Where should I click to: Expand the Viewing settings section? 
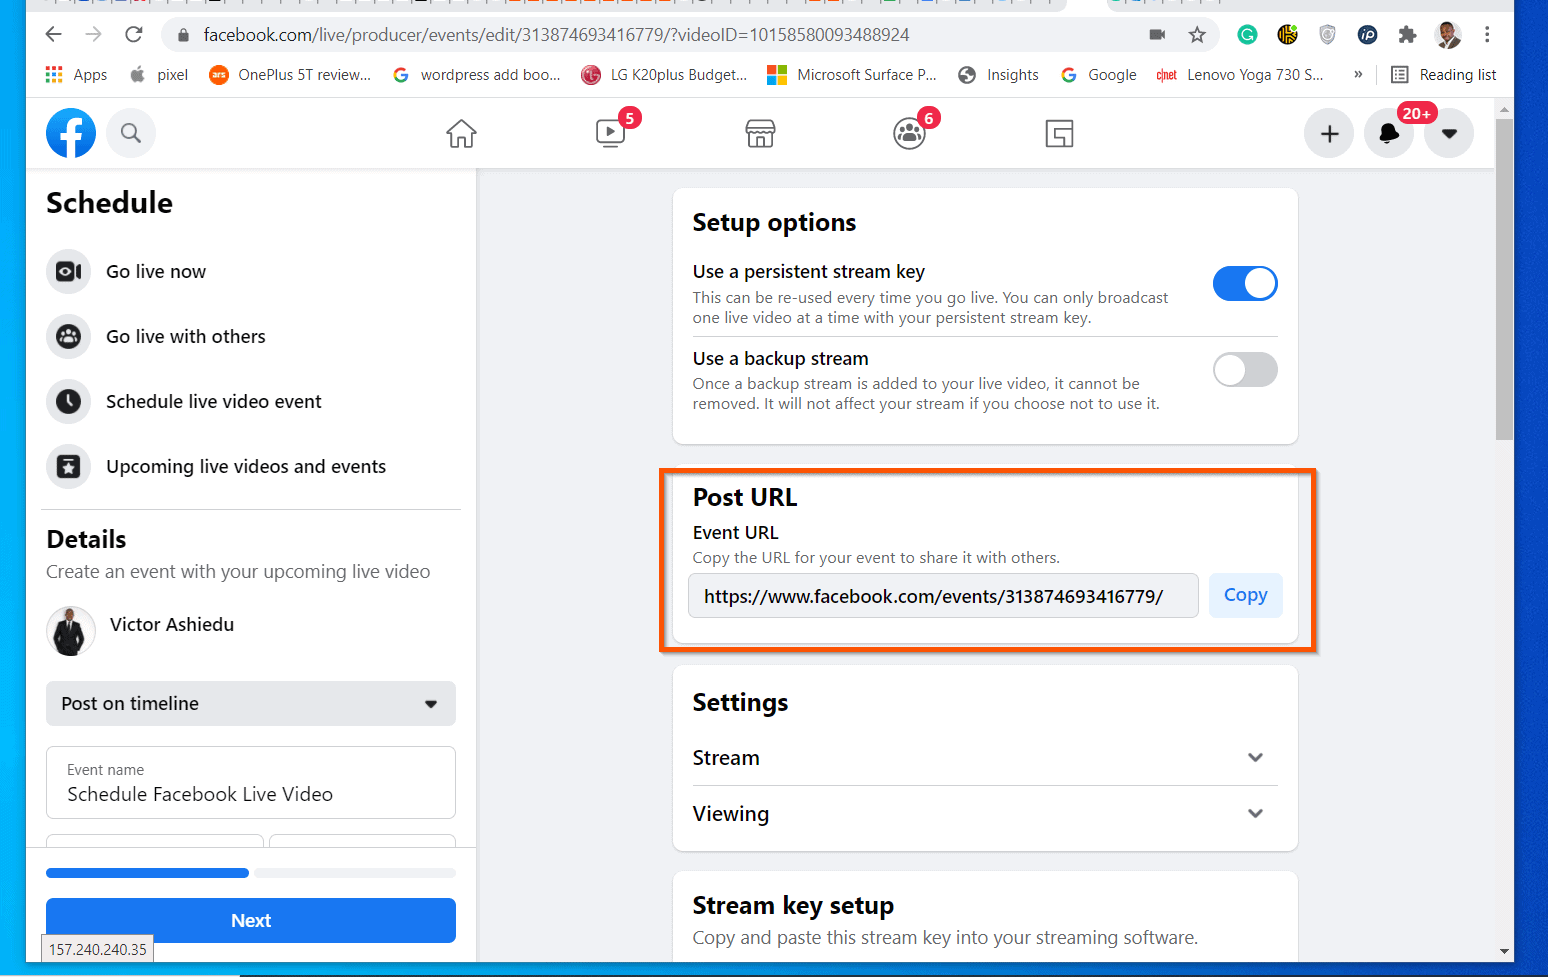pyautogui.click(x=985, y=814)
